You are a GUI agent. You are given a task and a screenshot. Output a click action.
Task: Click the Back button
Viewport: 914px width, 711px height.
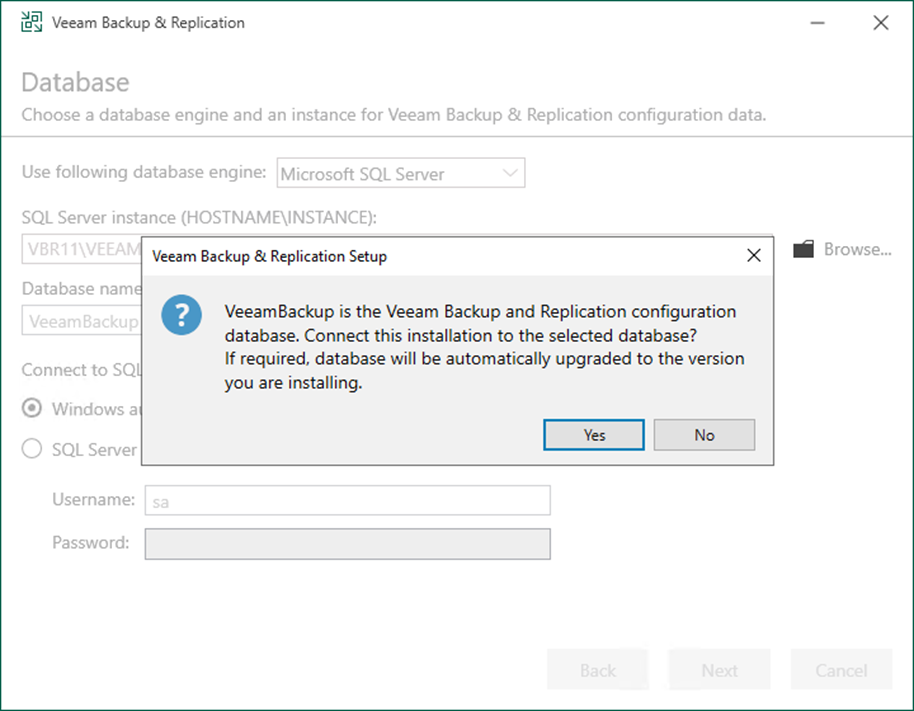(597, 670)
